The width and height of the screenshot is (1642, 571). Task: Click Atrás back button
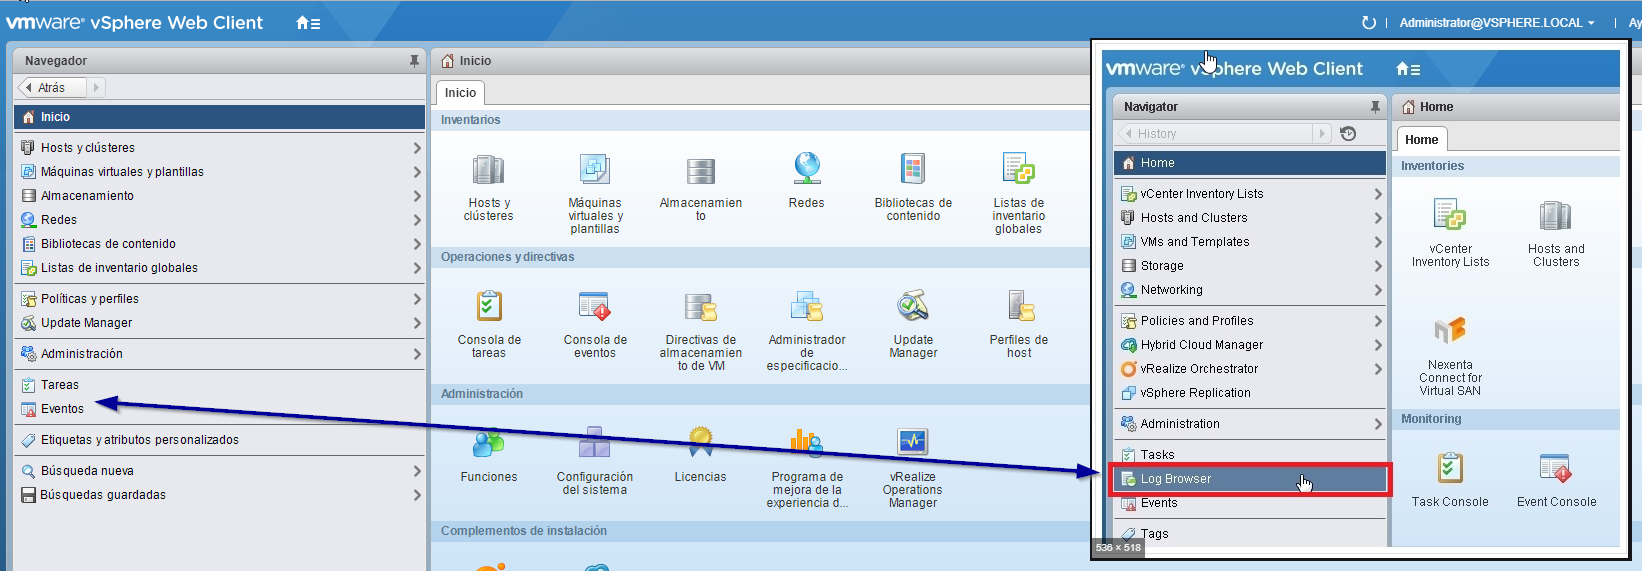tap(53, 88)
